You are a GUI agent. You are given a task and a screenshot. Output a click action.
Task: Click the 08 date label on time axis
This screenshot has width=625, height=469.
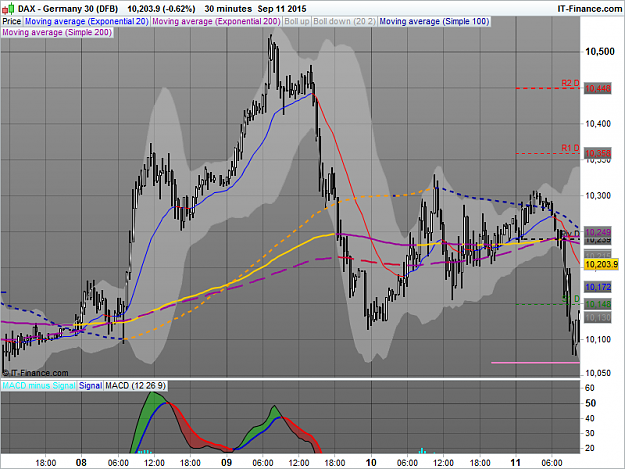click(81, 463)
